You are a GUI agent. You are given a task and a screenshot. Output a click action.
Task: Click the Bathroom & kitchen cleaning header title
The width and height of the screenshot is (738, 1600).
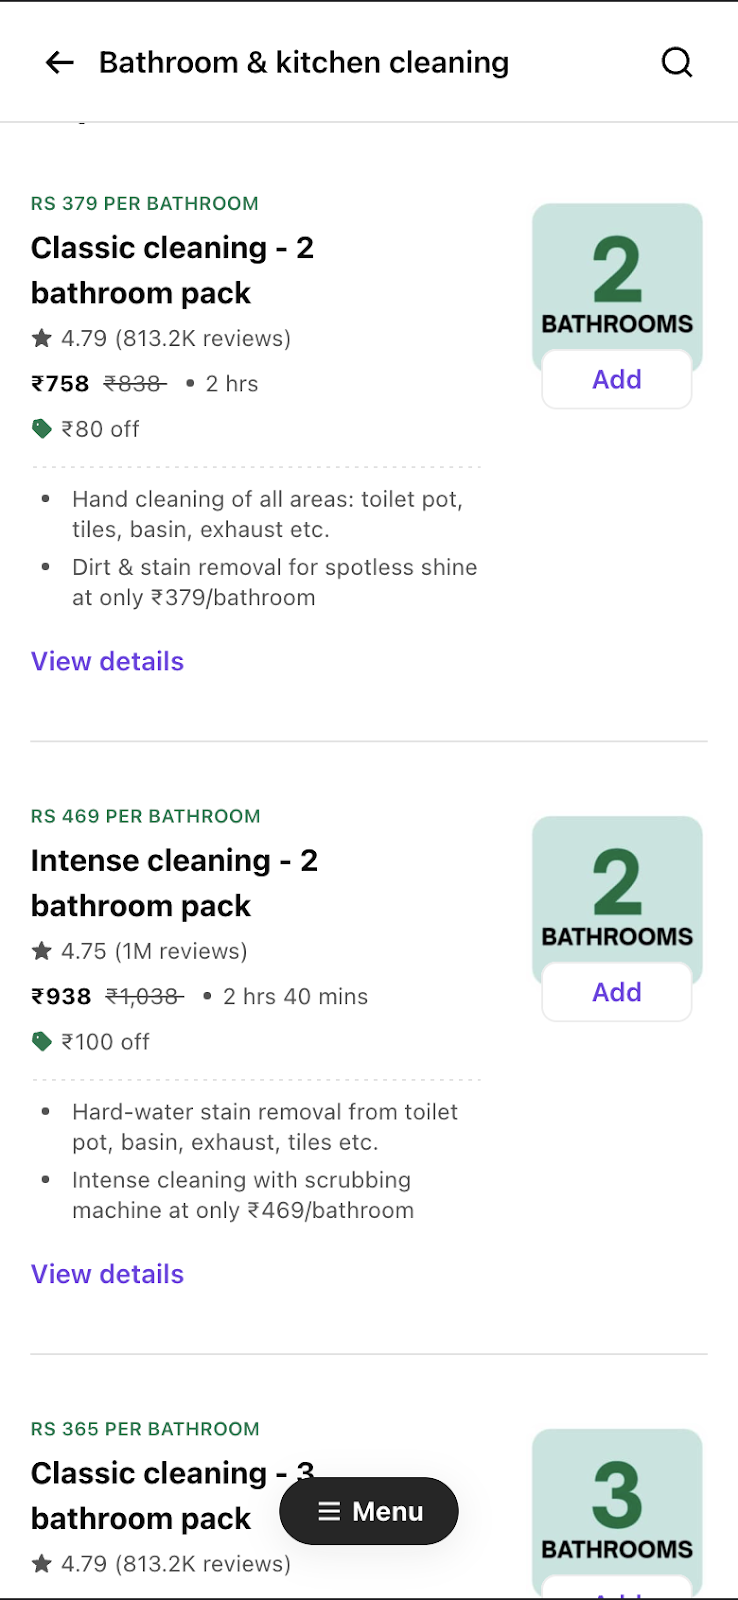pyautogui.click(x=304, y=63)
